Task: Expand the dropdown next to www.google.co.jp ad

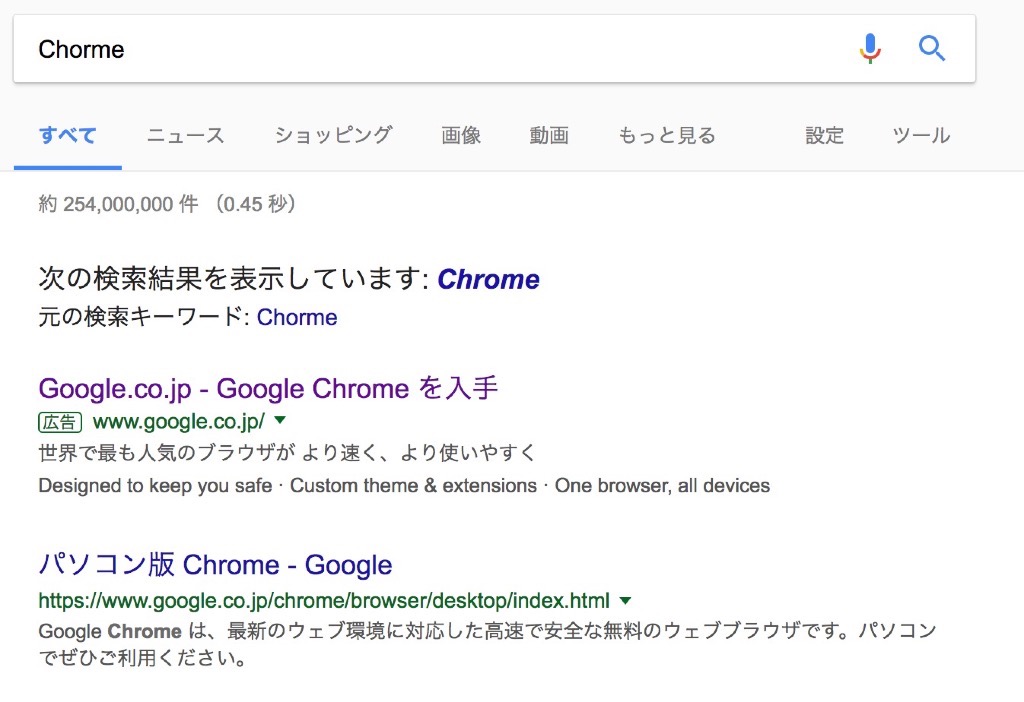Action: (x=280, y=421)
